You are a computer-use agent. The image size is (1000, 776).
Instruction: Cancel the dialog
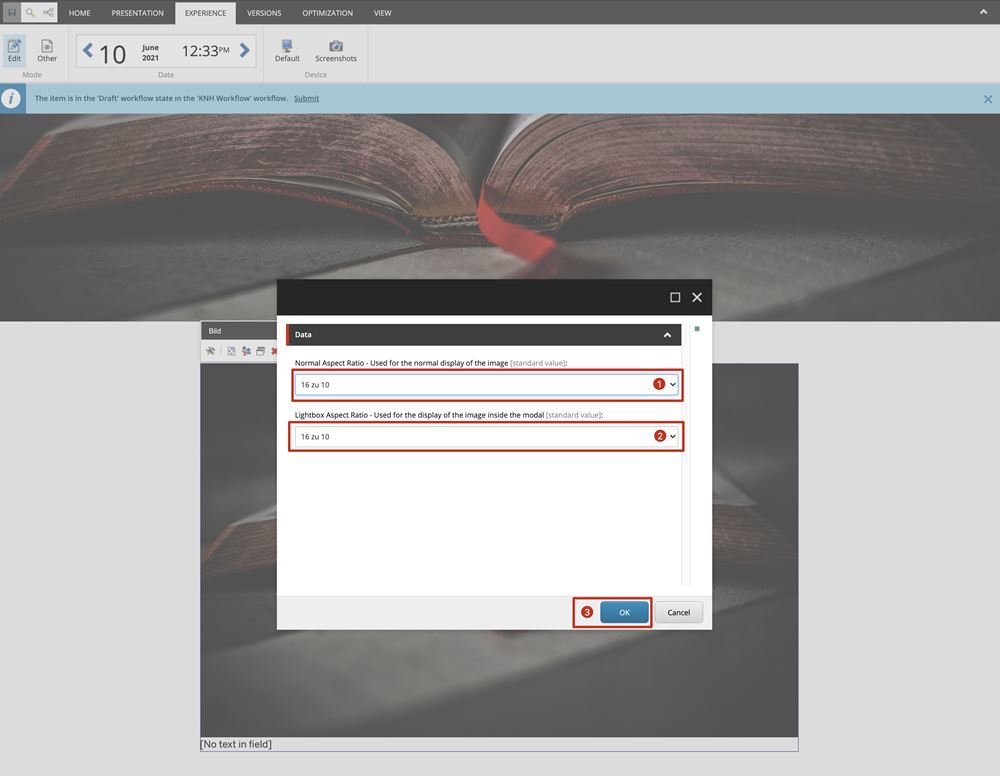click(679, 612)
